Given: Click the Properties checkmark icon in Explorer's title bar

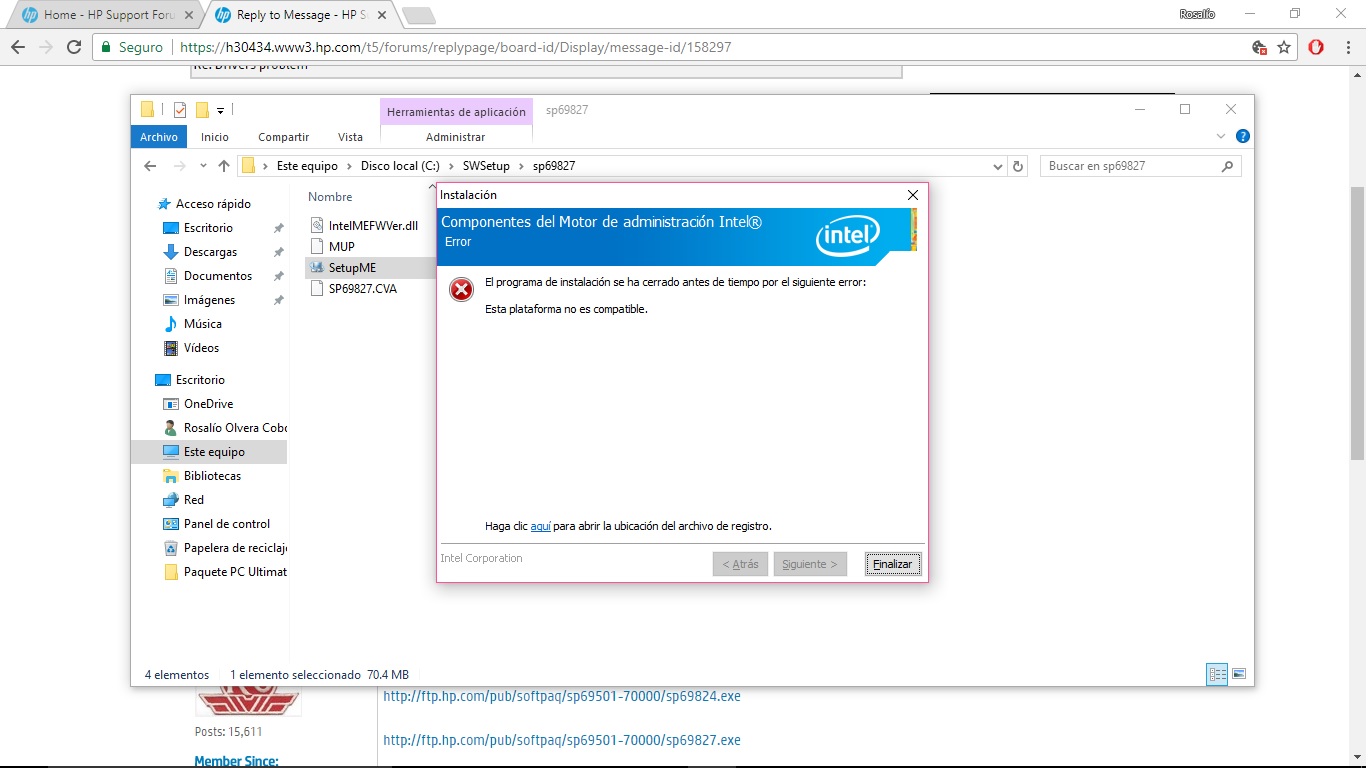Looking at the screenshot, I should tap(180, 110).
